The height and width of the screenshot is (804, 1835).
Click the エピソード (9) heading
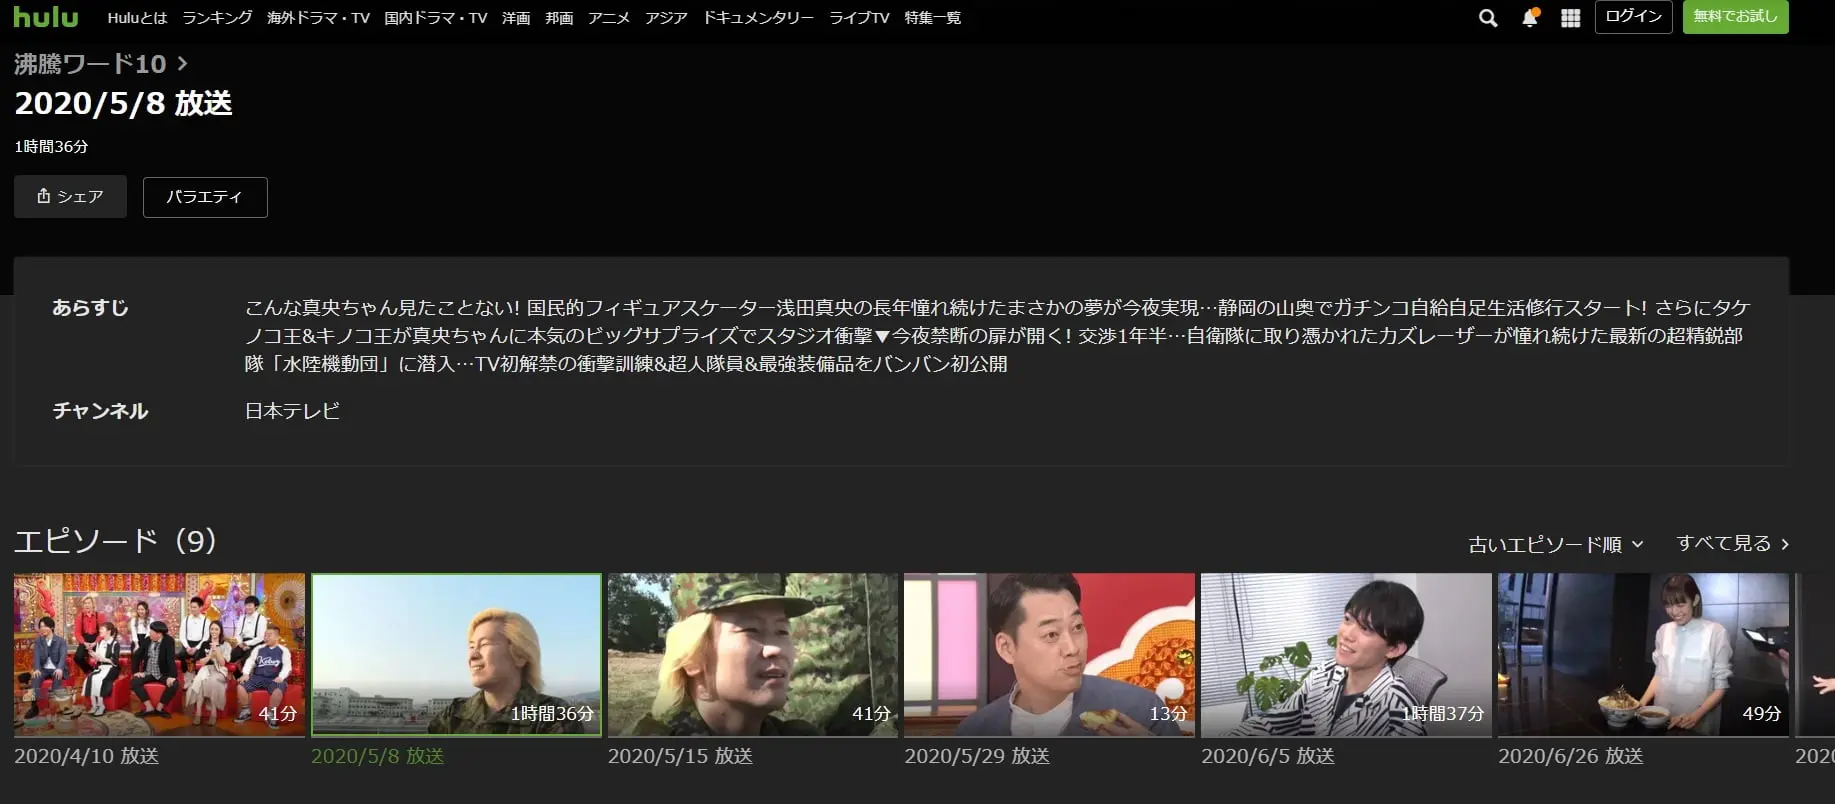tap(115, 541)
